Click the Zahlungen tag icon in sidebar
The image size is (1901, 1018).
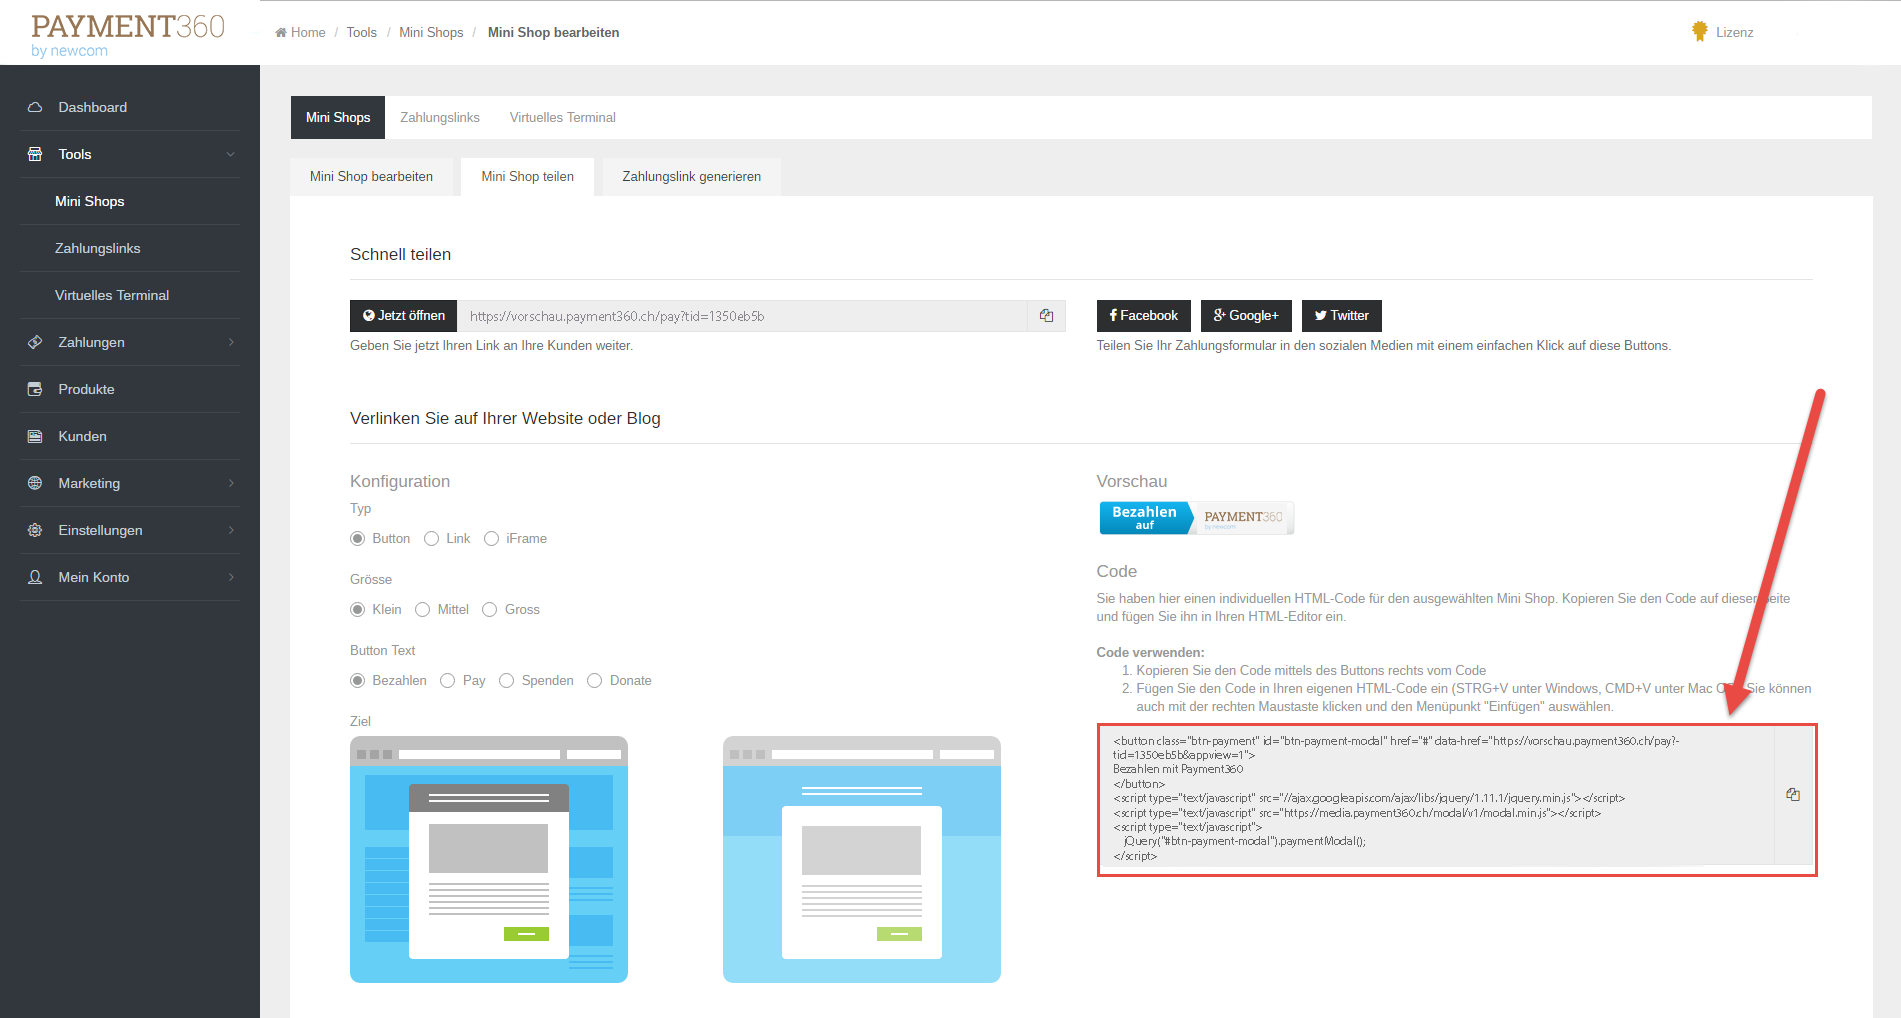(x=35, y=342)
